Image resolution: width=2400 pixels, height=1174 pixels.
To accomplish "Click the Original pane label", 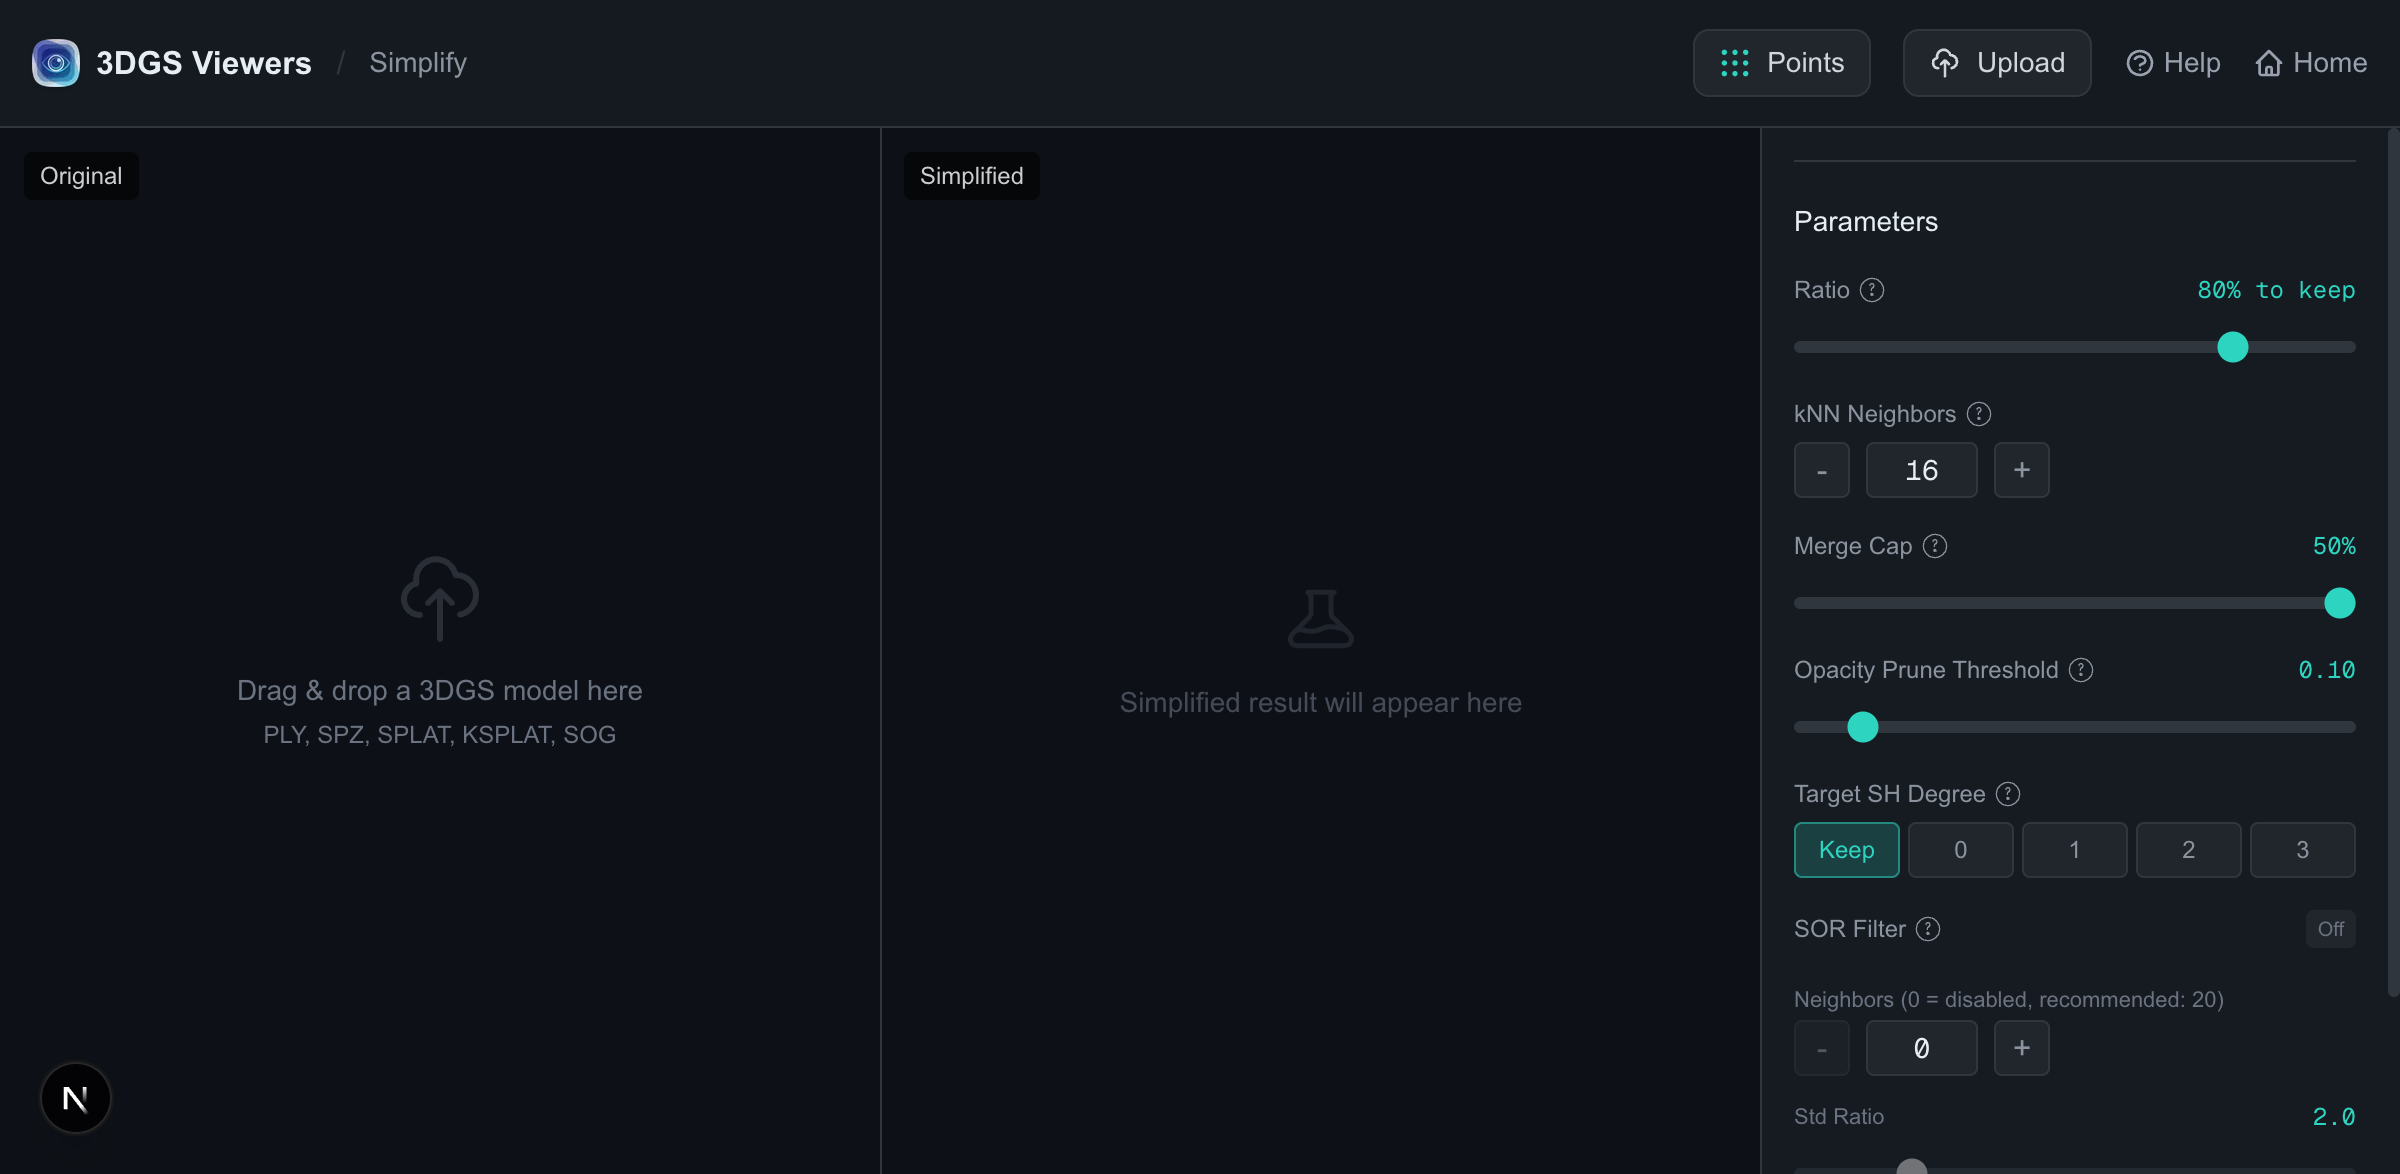I will click(x=81, y=176).
